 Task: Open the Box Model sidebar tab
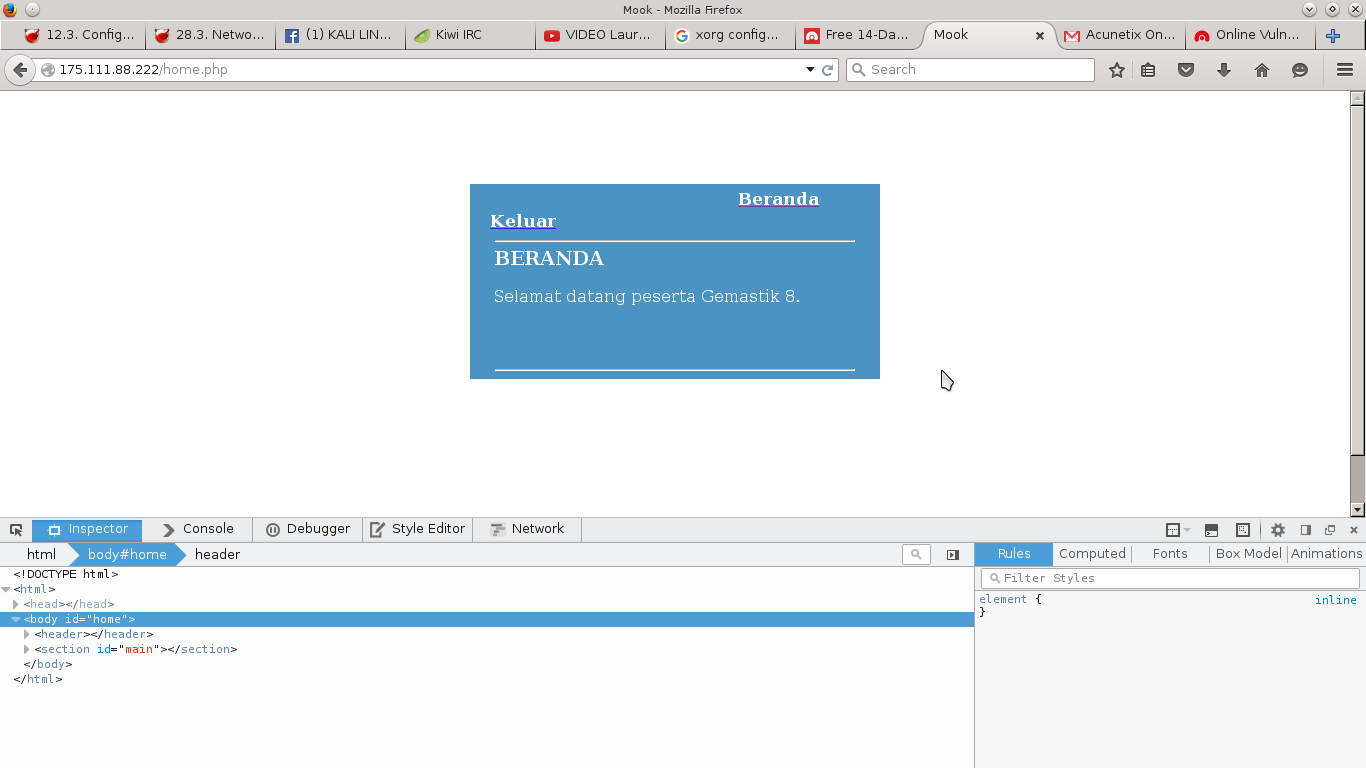[x=1248, y=554]
